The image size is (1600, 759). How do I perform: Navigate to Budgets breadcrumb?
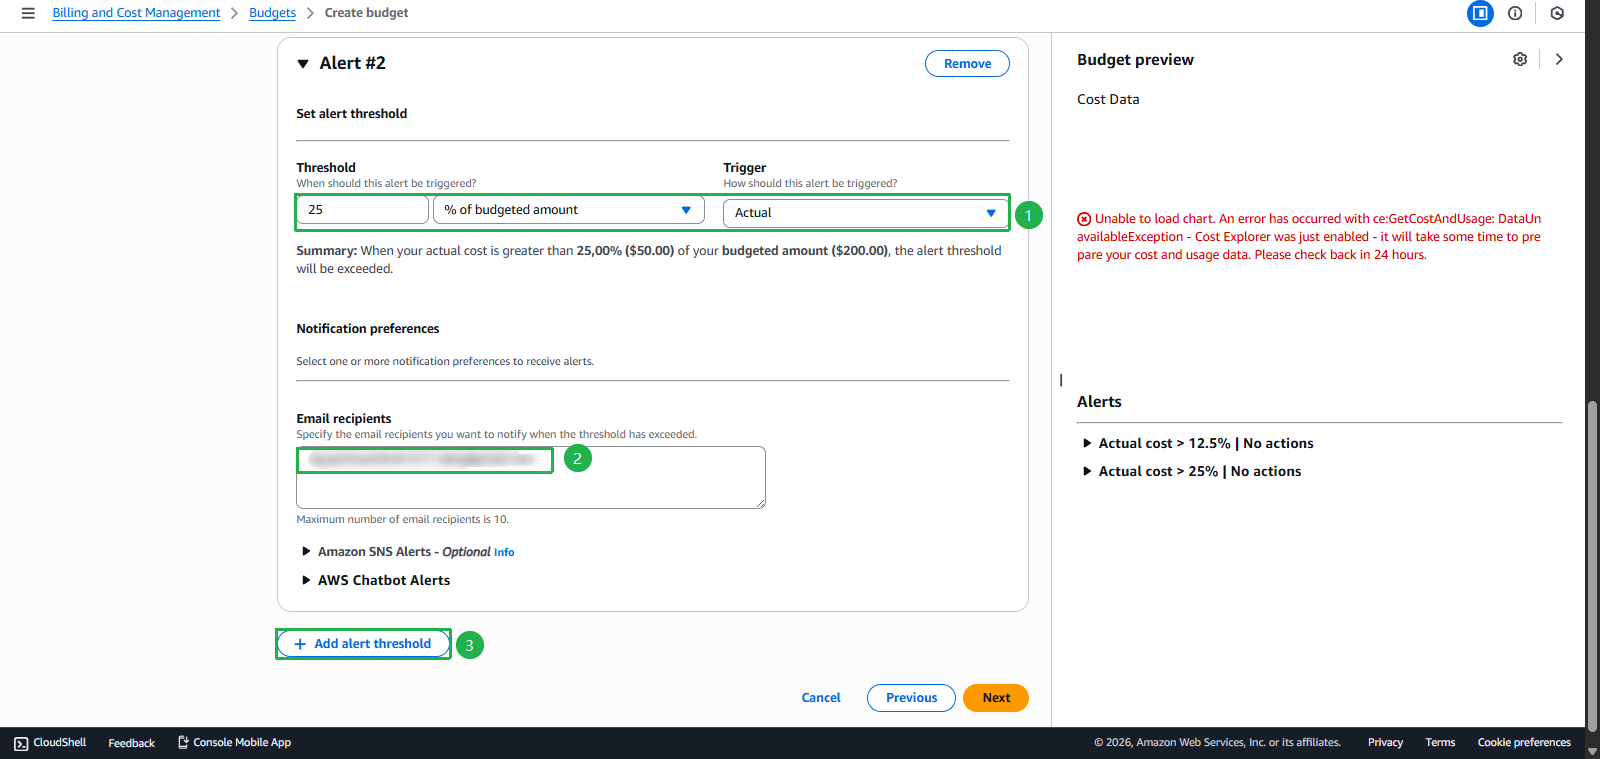point(272,13)
